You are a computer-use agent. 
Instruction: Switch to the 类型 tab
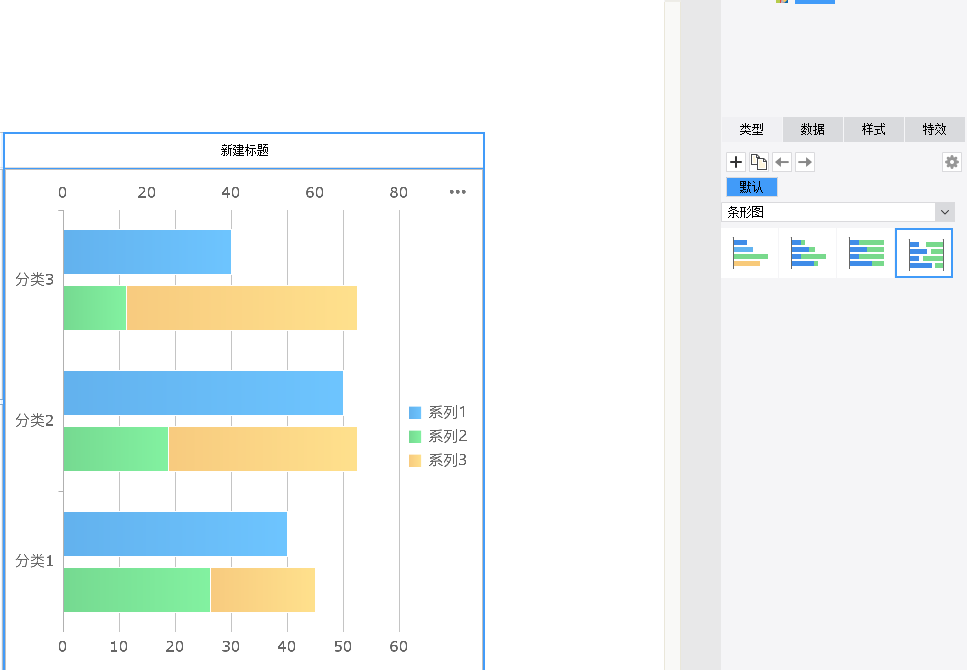pyautogui.click(x=752, y=130)
